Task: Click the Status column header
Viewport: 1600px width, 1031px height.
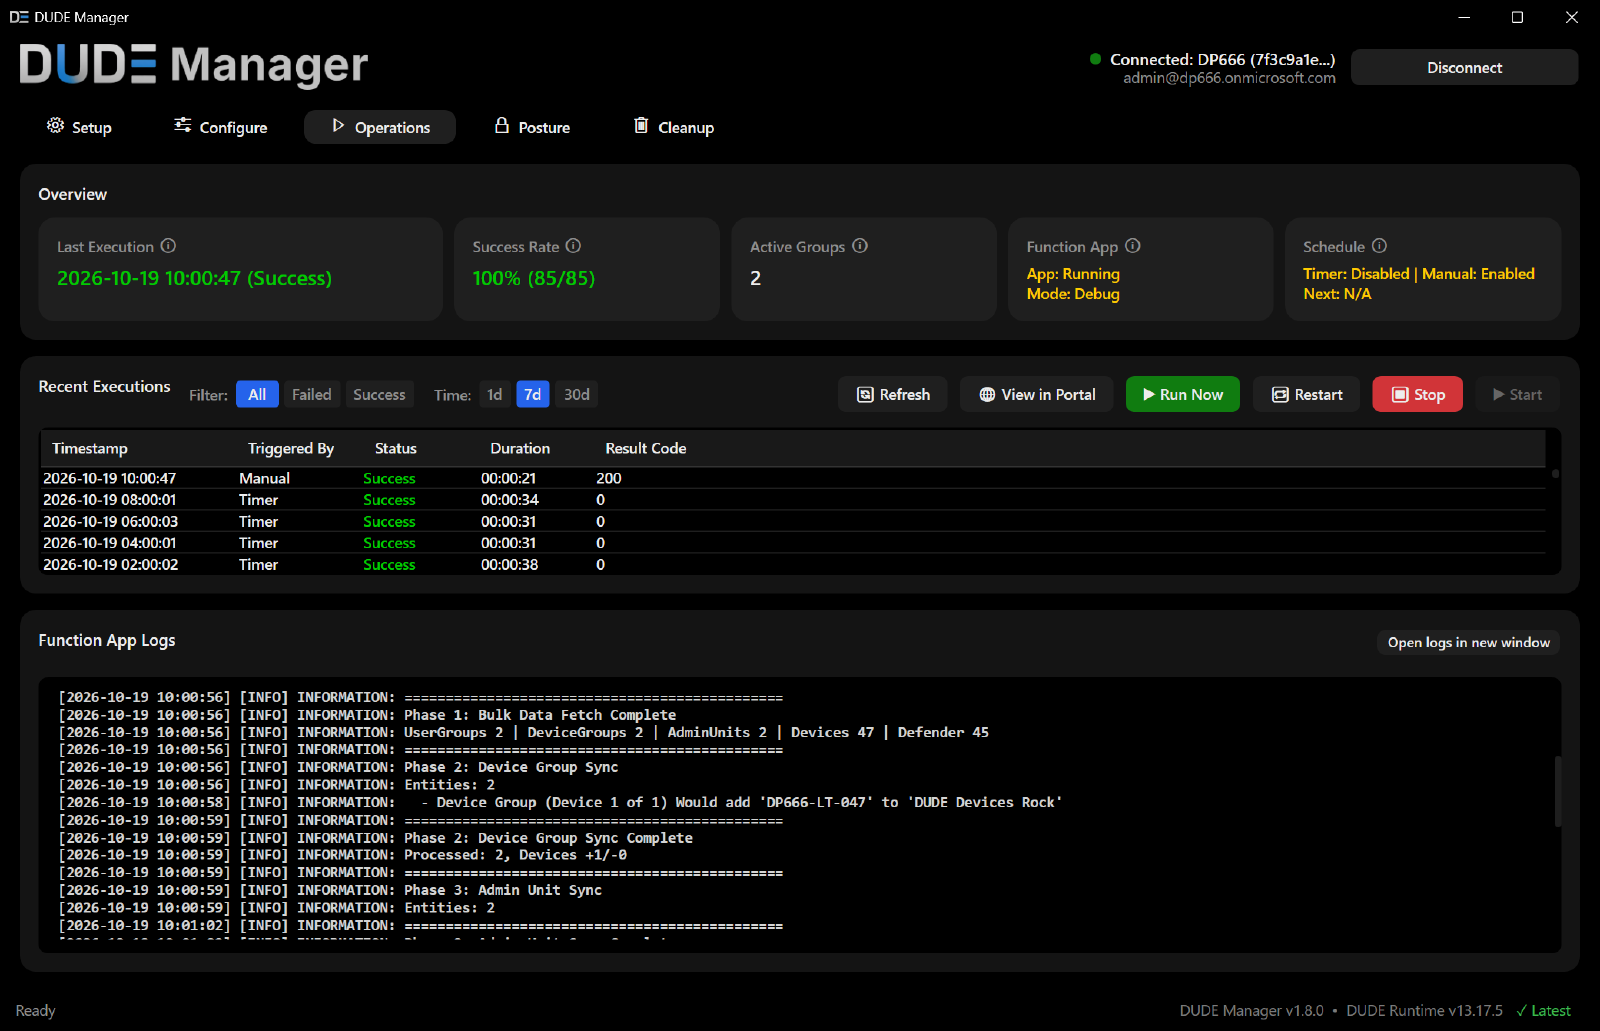Action: click(396, 448)
